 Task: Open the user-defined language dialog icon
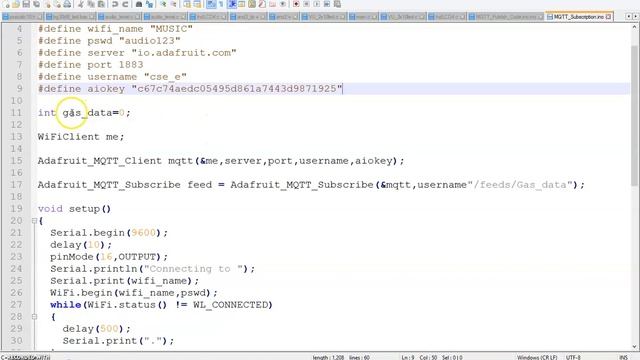pyautogui.click(x=242, y=4)
